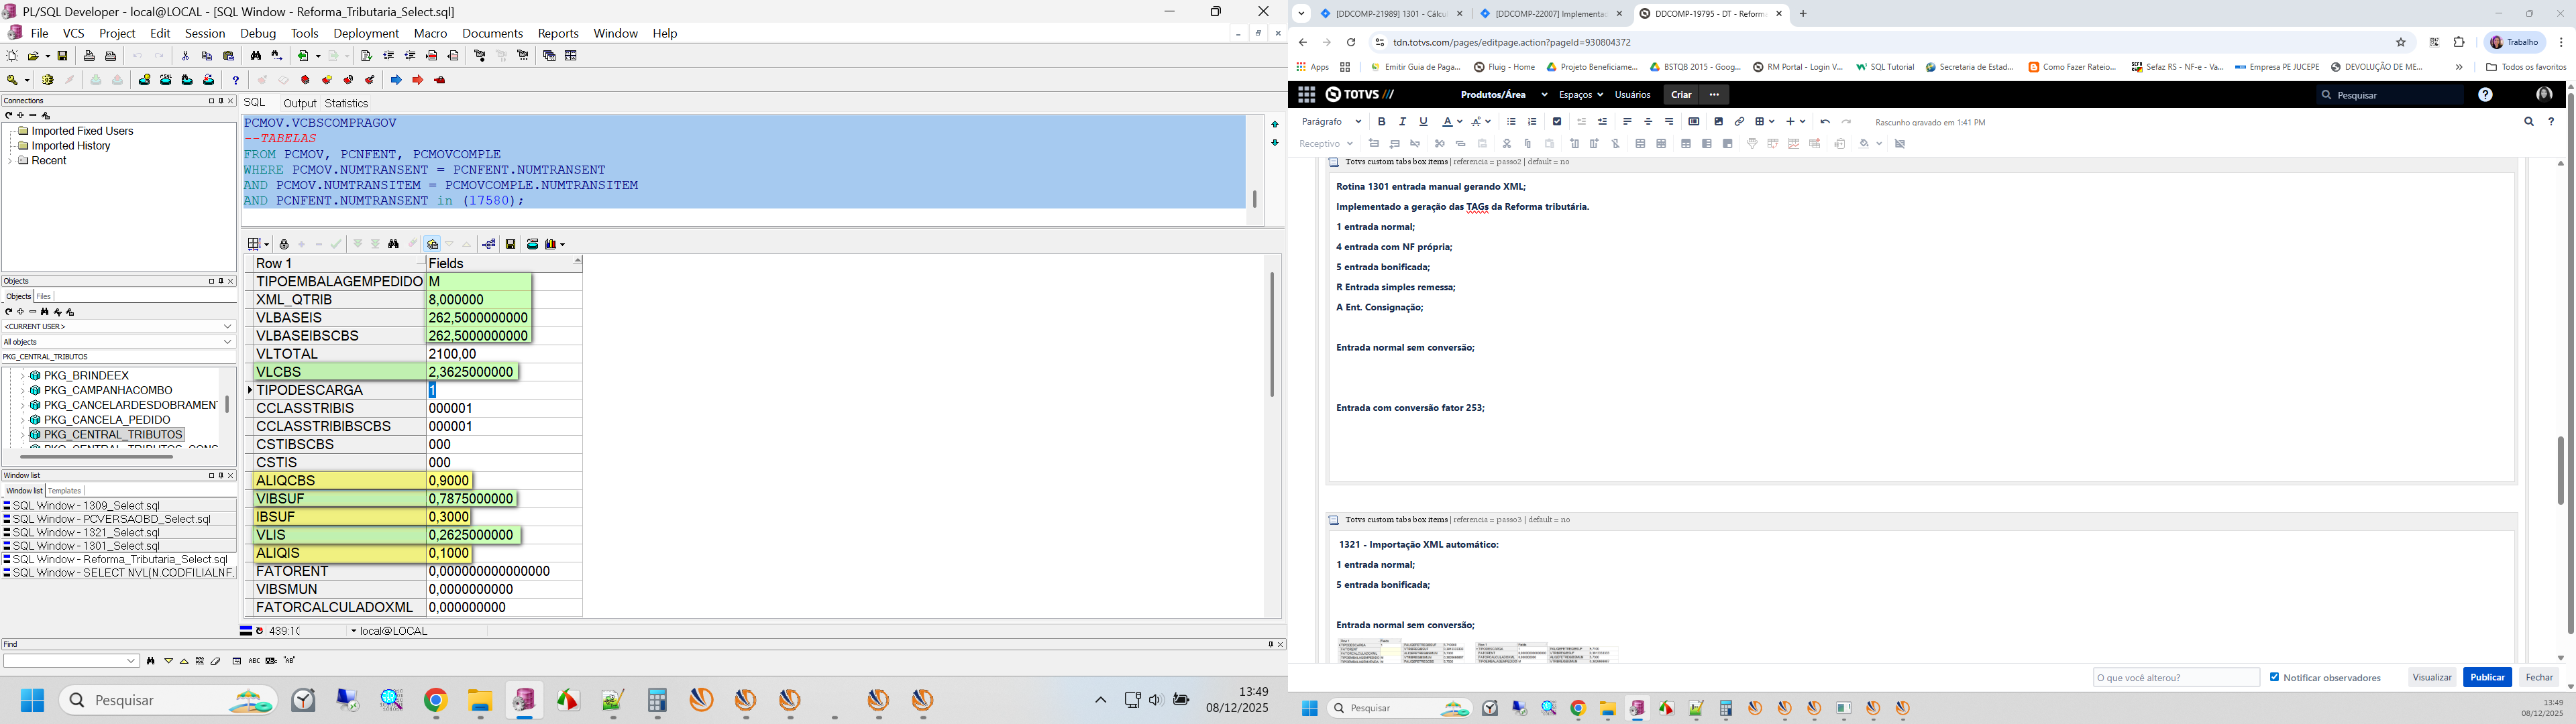Image resolution: width=2576 pixels, height=724 pixels.
Task: Toggle the Notificar observadores checkbox
Action: (2275, 677)
